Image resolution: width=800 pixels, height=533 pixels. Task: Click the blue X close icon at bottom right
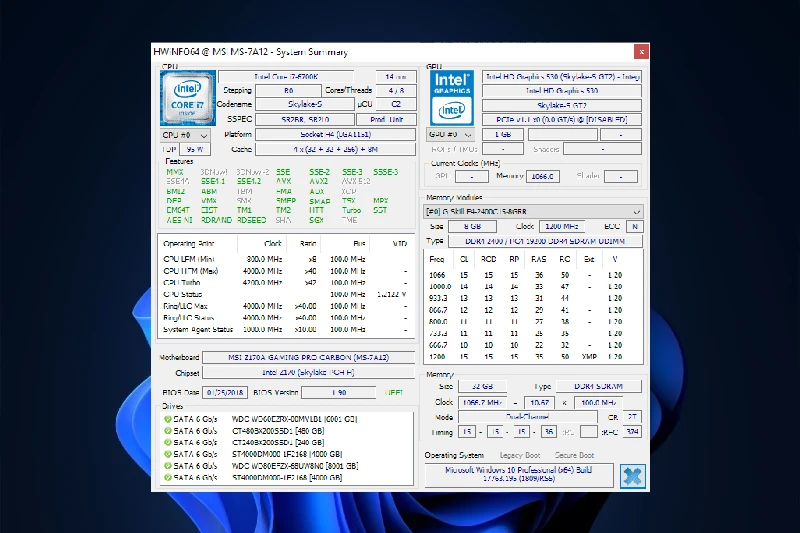click(631, 476)
